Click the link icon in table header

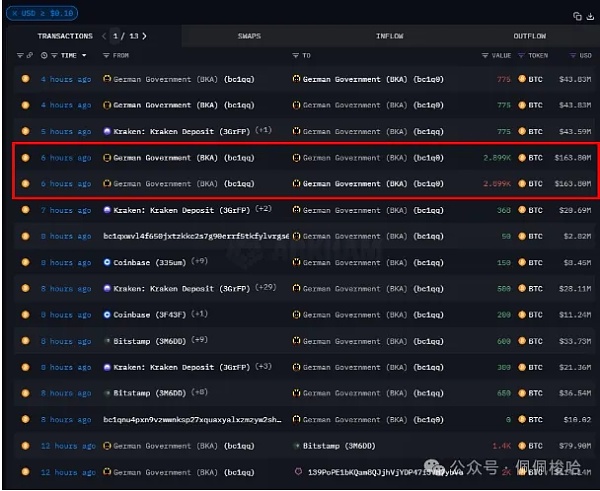[x=28, y=55]
